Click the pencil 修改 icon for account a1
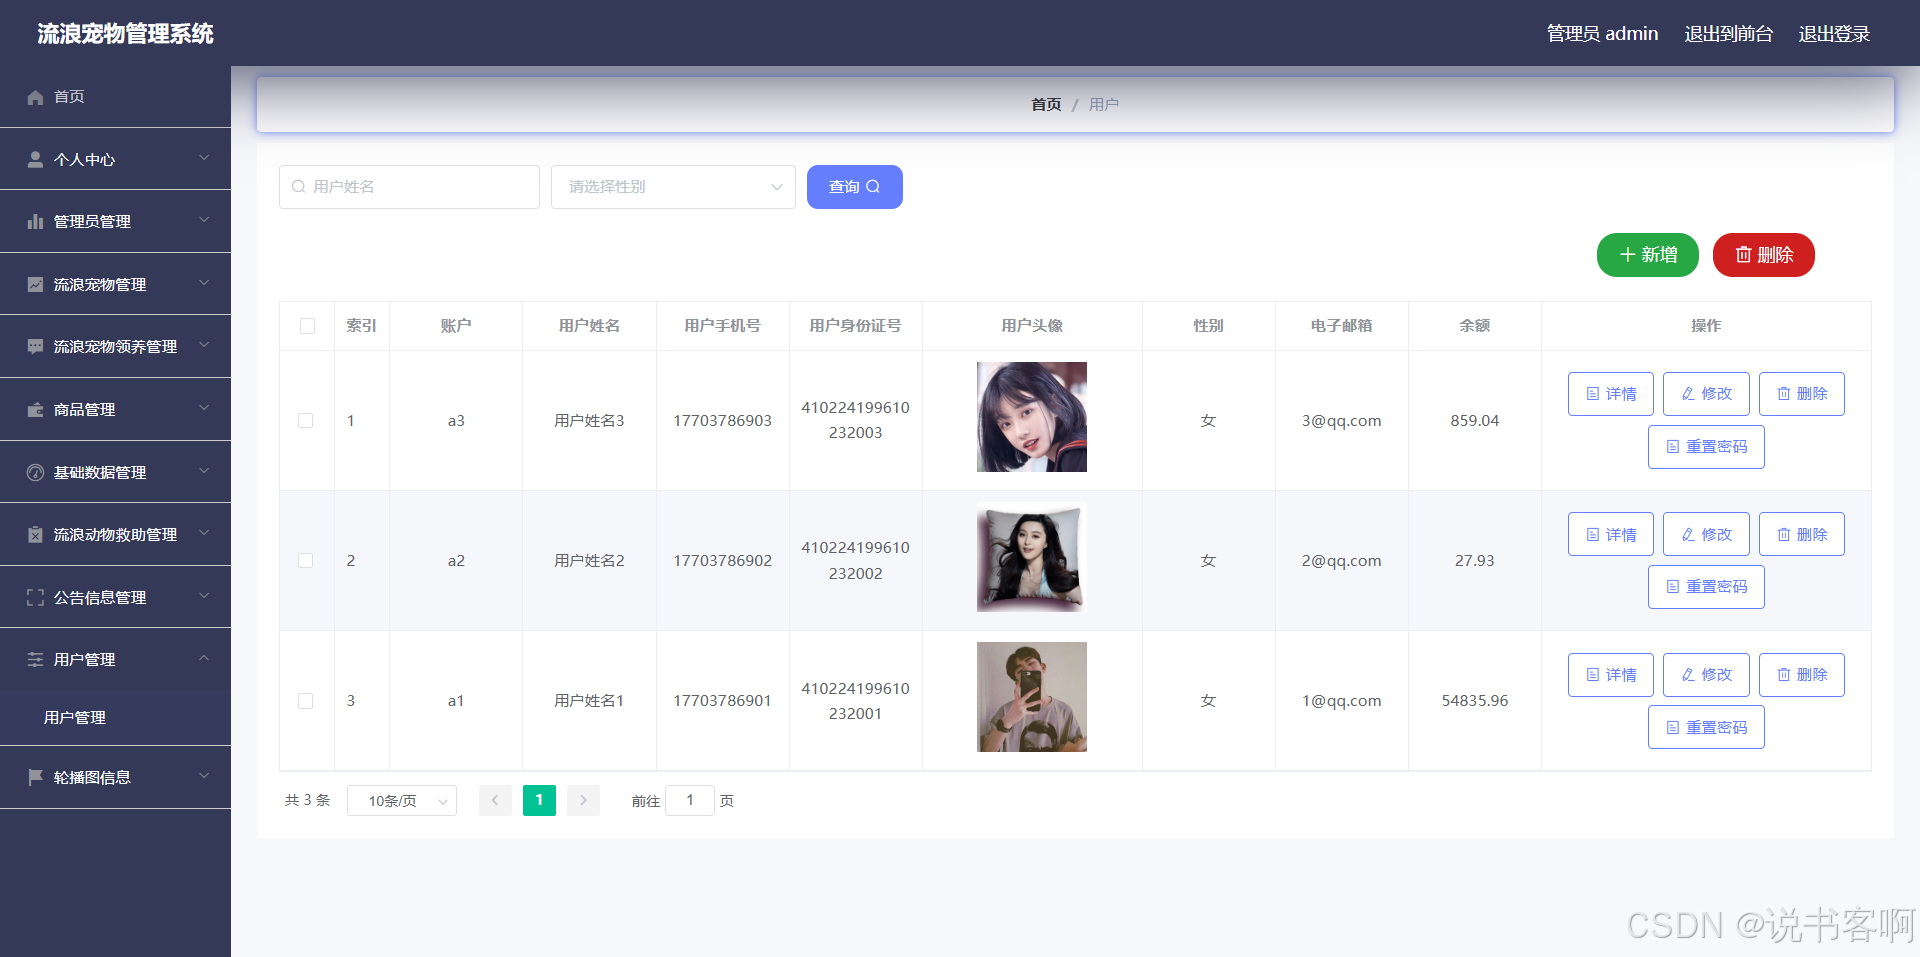The height and width of the screenshot is (957, 1920). tap(1688, 675)
